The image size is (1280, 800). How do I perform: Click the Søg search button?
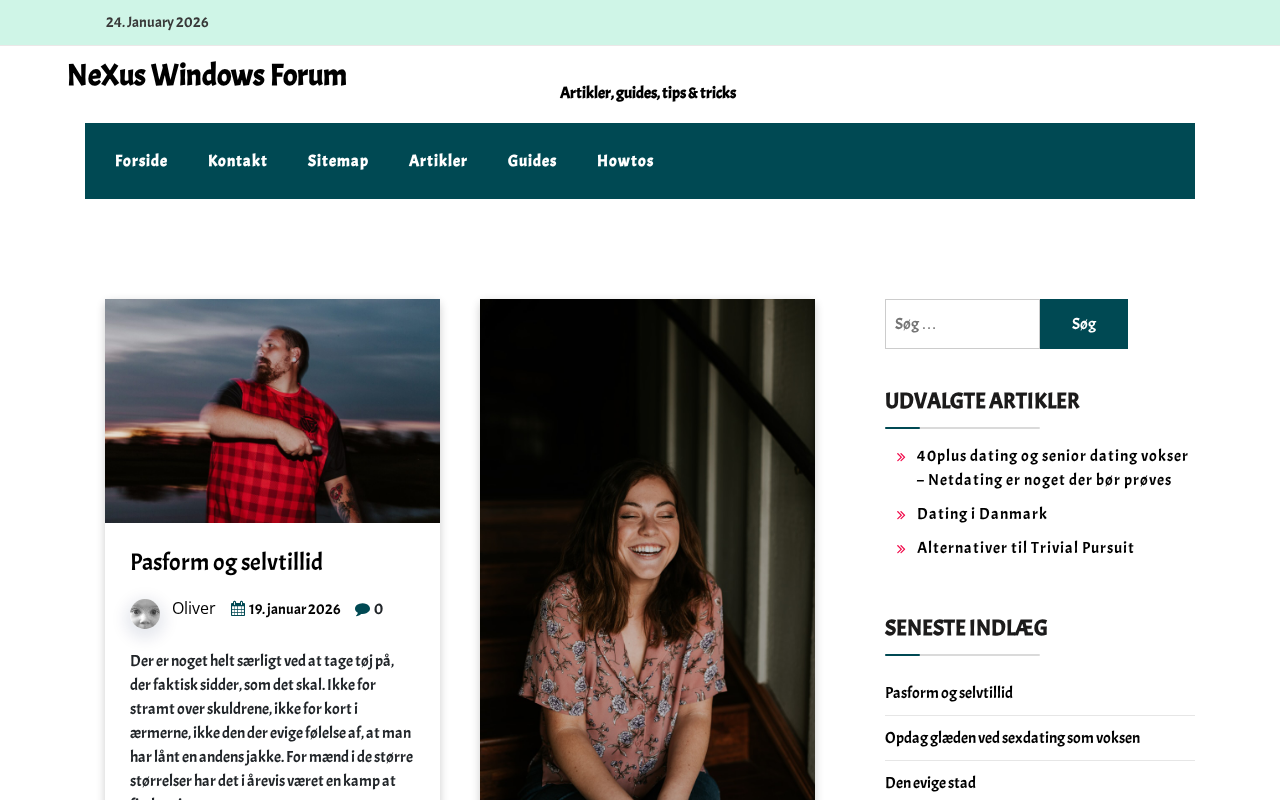[1084, 324]
